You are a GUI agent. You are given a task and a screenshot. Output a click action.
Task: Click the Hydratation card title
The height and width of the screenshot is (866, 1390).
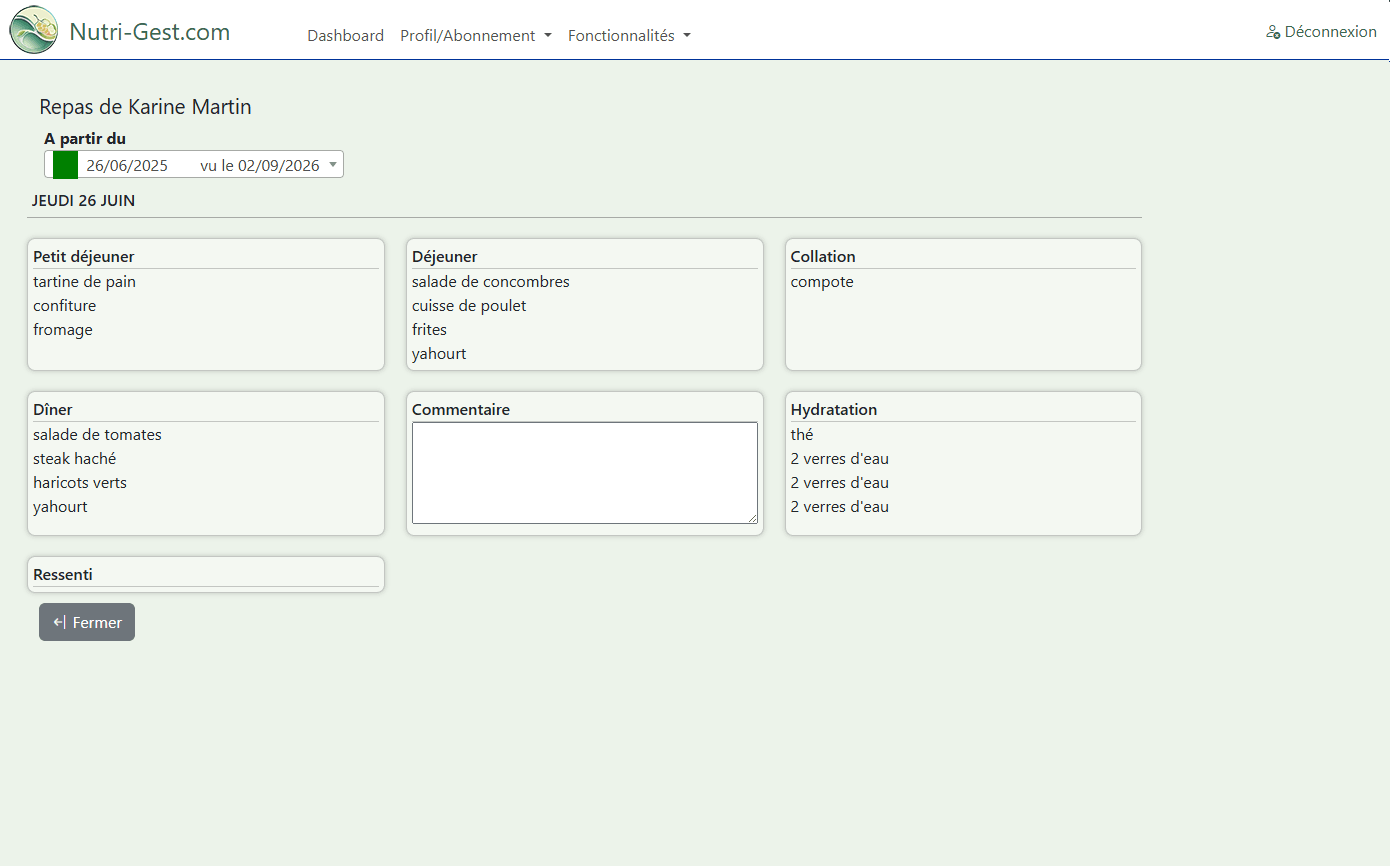pos(834,410)
